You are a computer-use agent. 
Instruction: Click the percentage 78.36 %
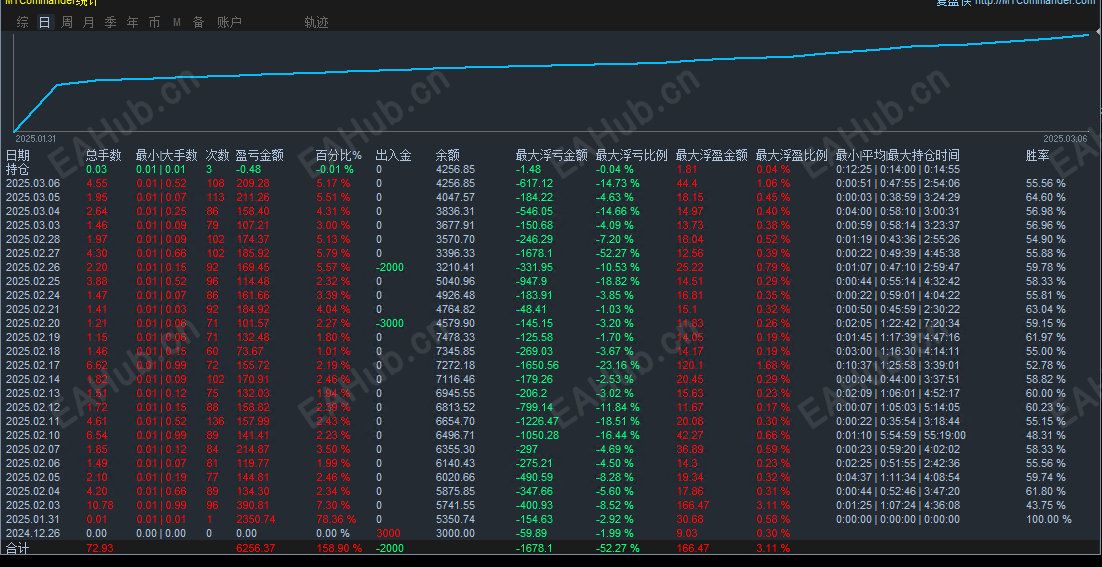(336, 519)
